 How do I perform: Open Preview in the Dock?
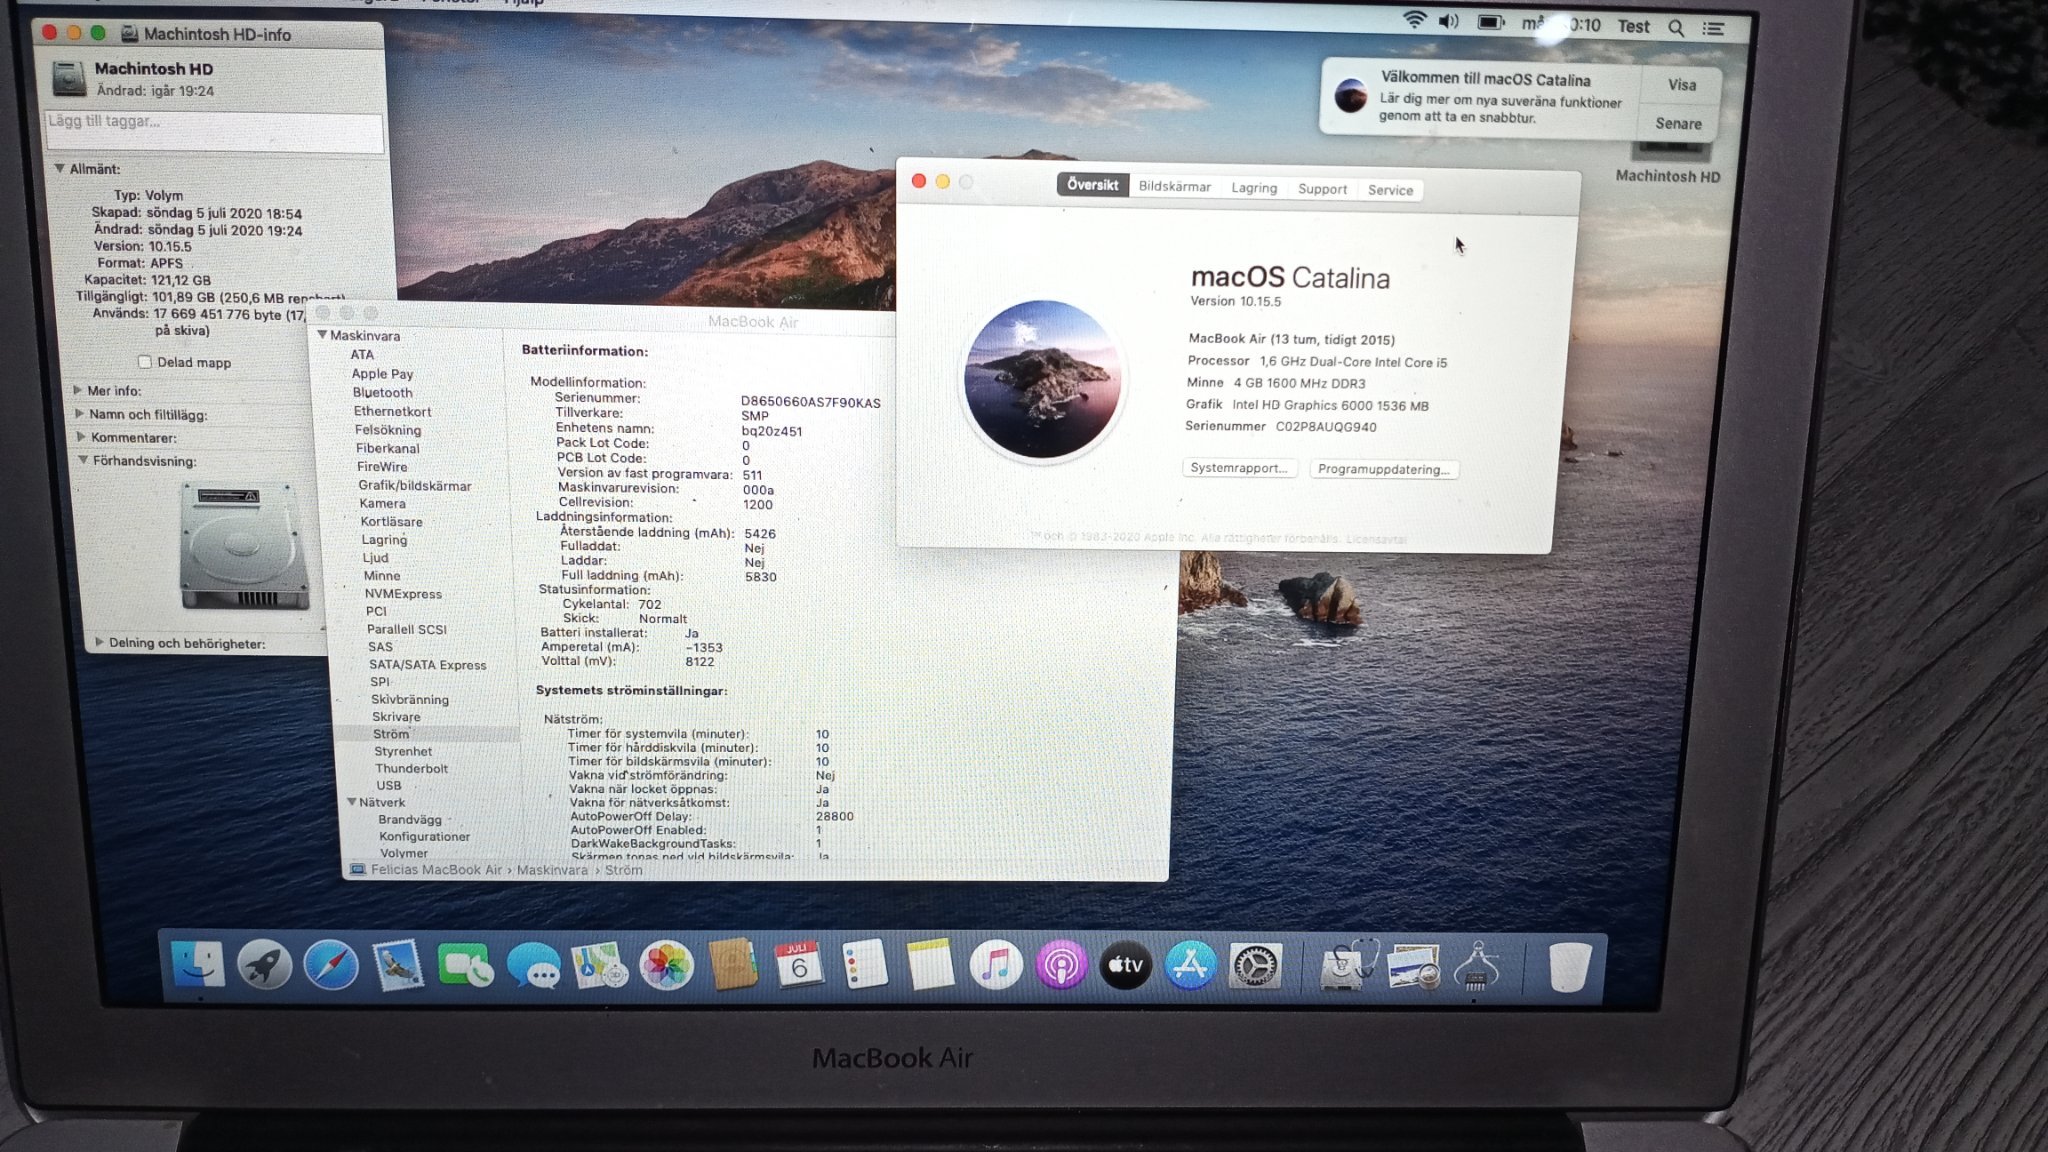pyautogui.click(x=1413, y=966)
